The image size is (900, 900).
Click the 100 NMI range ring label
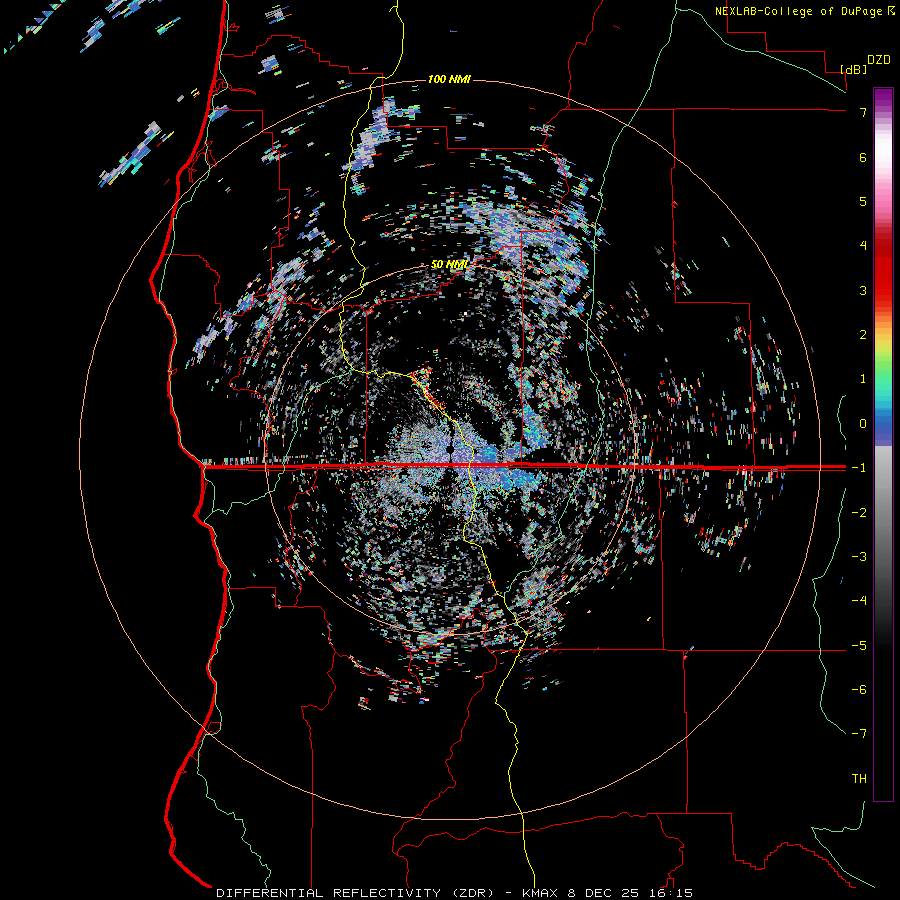coord(449,79)
